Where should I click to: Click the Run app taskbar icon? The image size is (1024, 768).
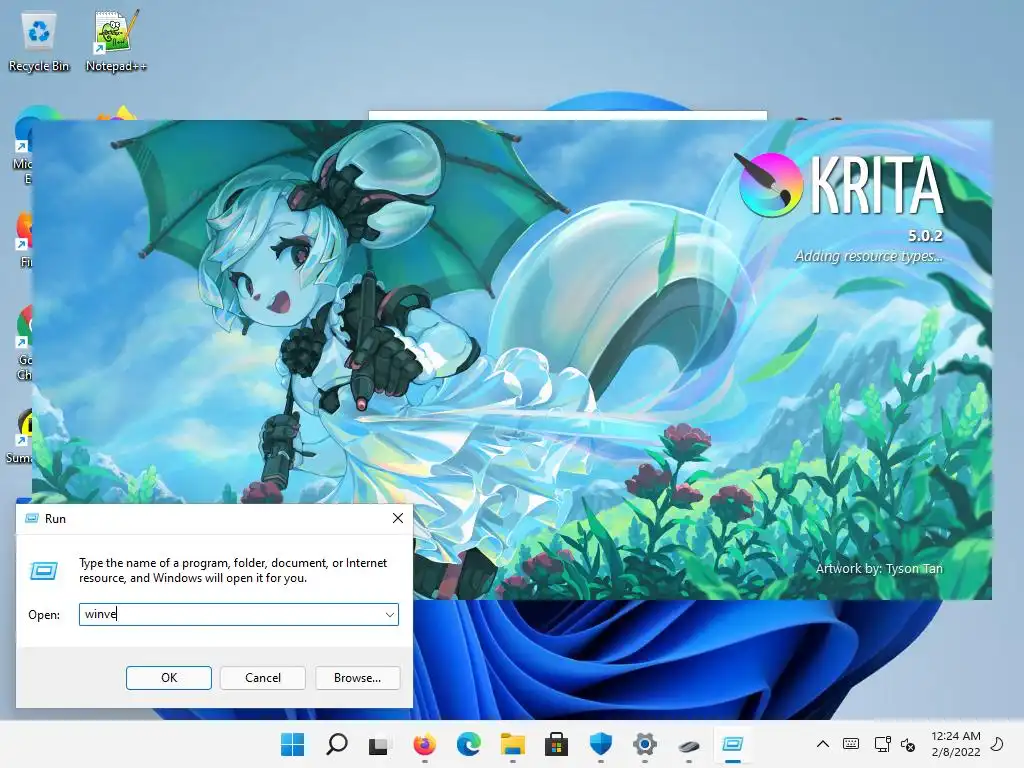pyautogui.click(x=733, y=744)
